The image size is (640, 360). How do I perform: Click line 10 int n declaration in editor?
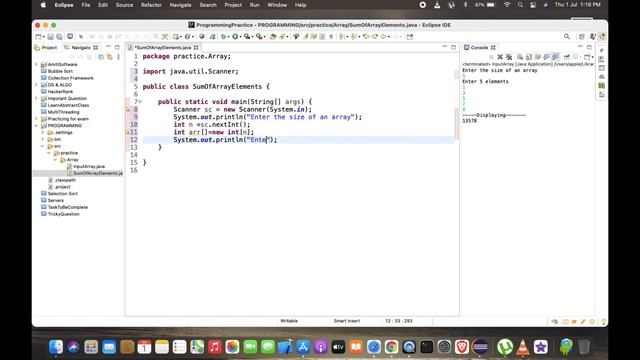coord(211,124)
